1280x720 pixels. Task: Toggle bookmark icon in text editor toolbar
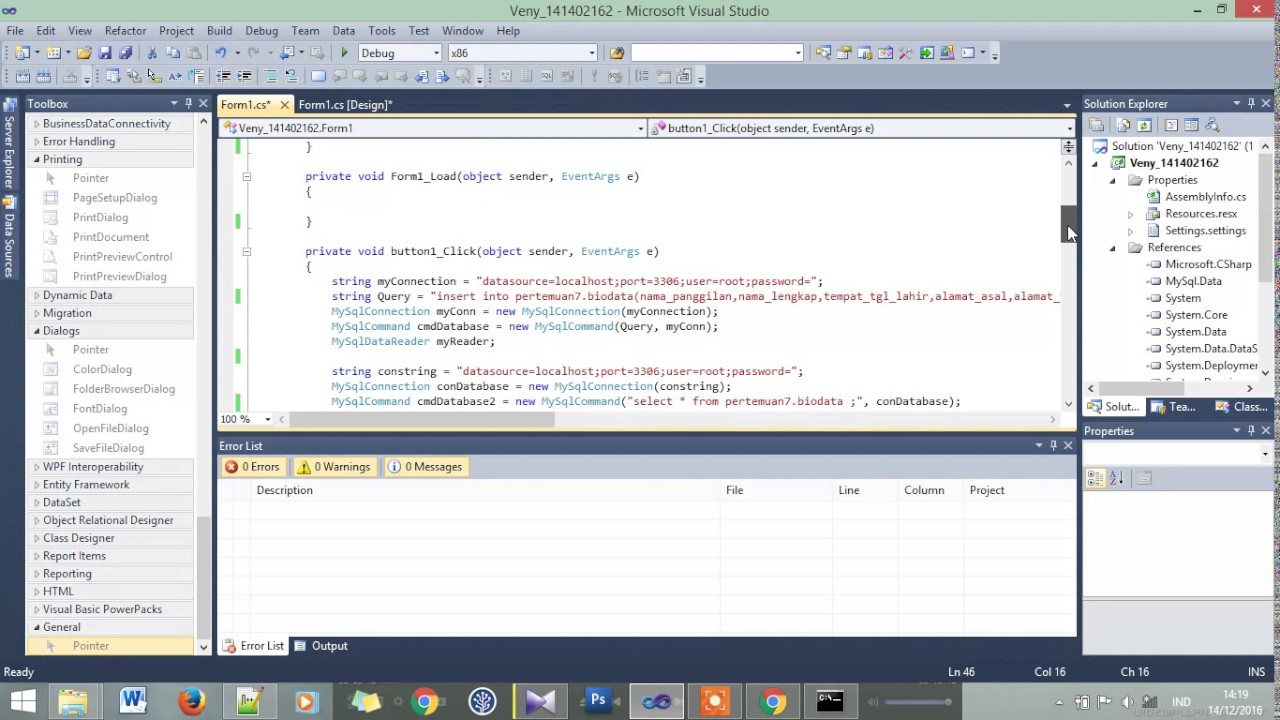[318, 77]
